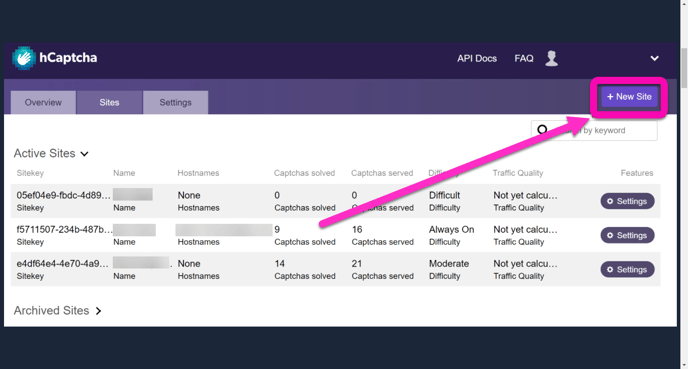This screenshot has width=688, height=369.
Task: Open Settings for sitekey 05ef04e9-fbdc-4d89
Action: pyautogui.click(x=627, y=201)
